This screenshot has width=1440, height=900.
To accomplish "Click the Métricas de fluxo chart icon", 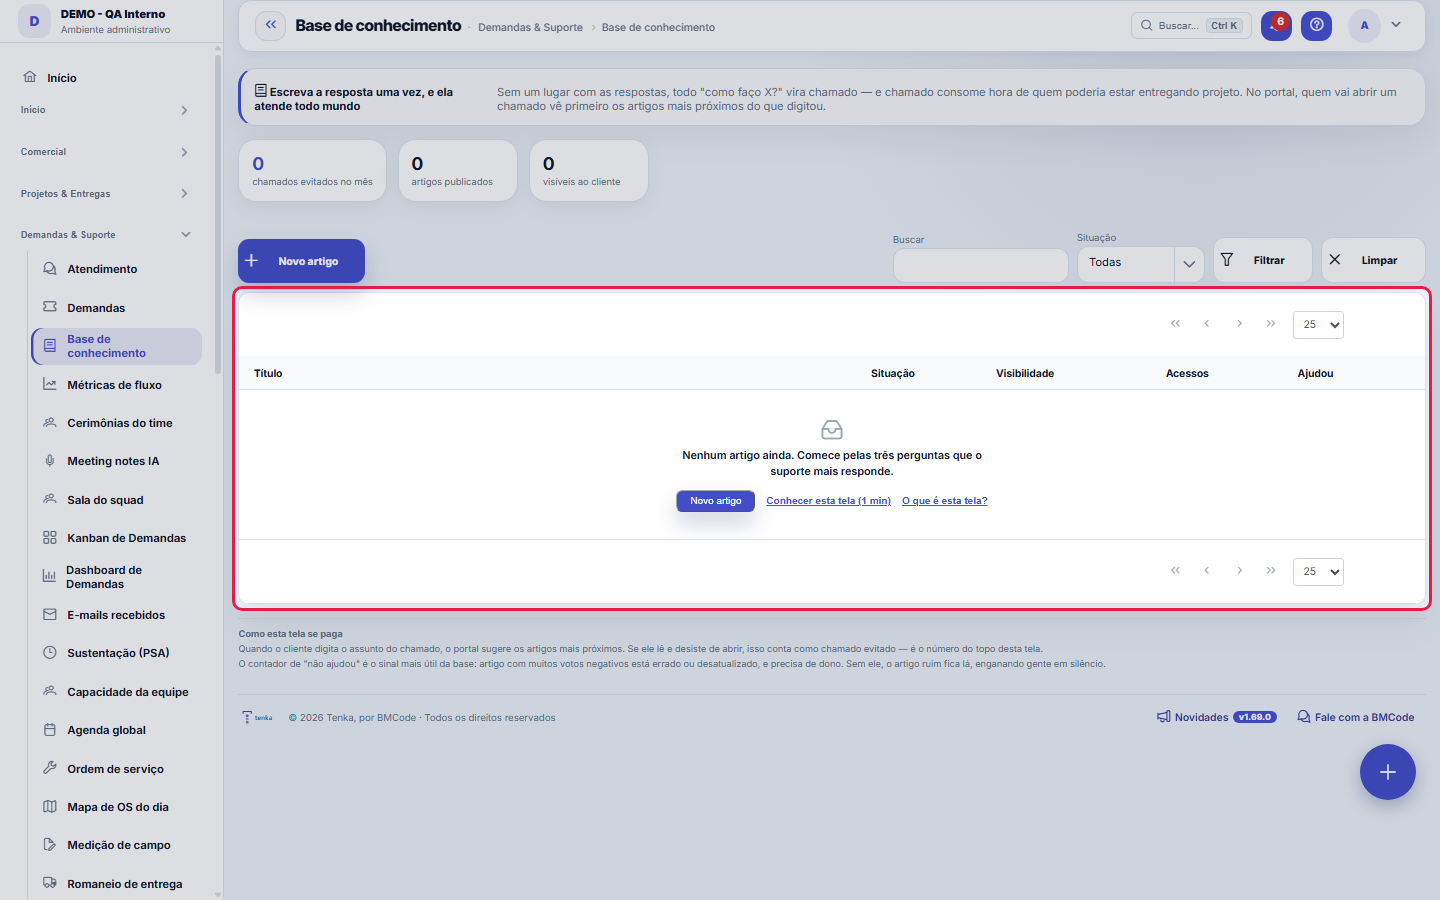I will [x=50, y=385].
